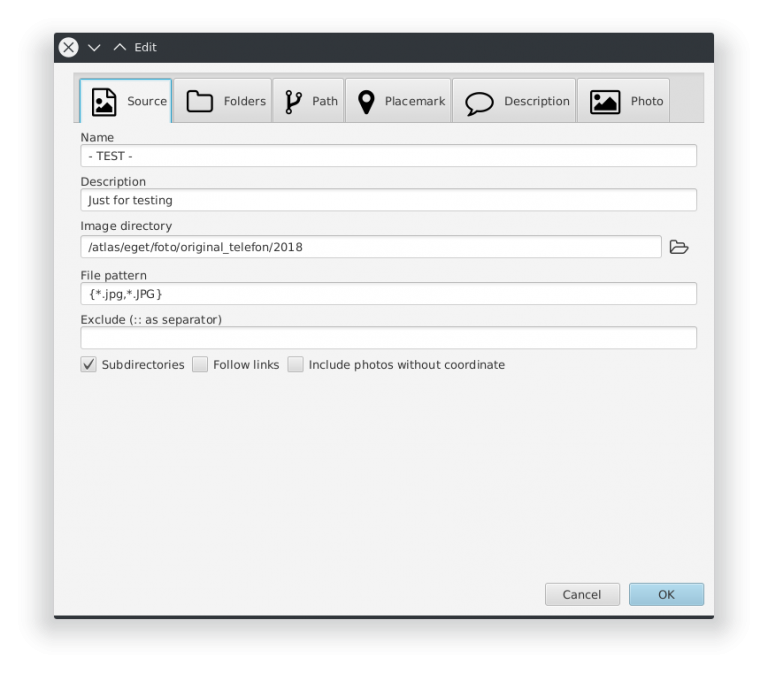Image resolution: width=768 pixels, height=673 pixels.
Task: Click the Image directory path field
Action: tap(371, 247)
